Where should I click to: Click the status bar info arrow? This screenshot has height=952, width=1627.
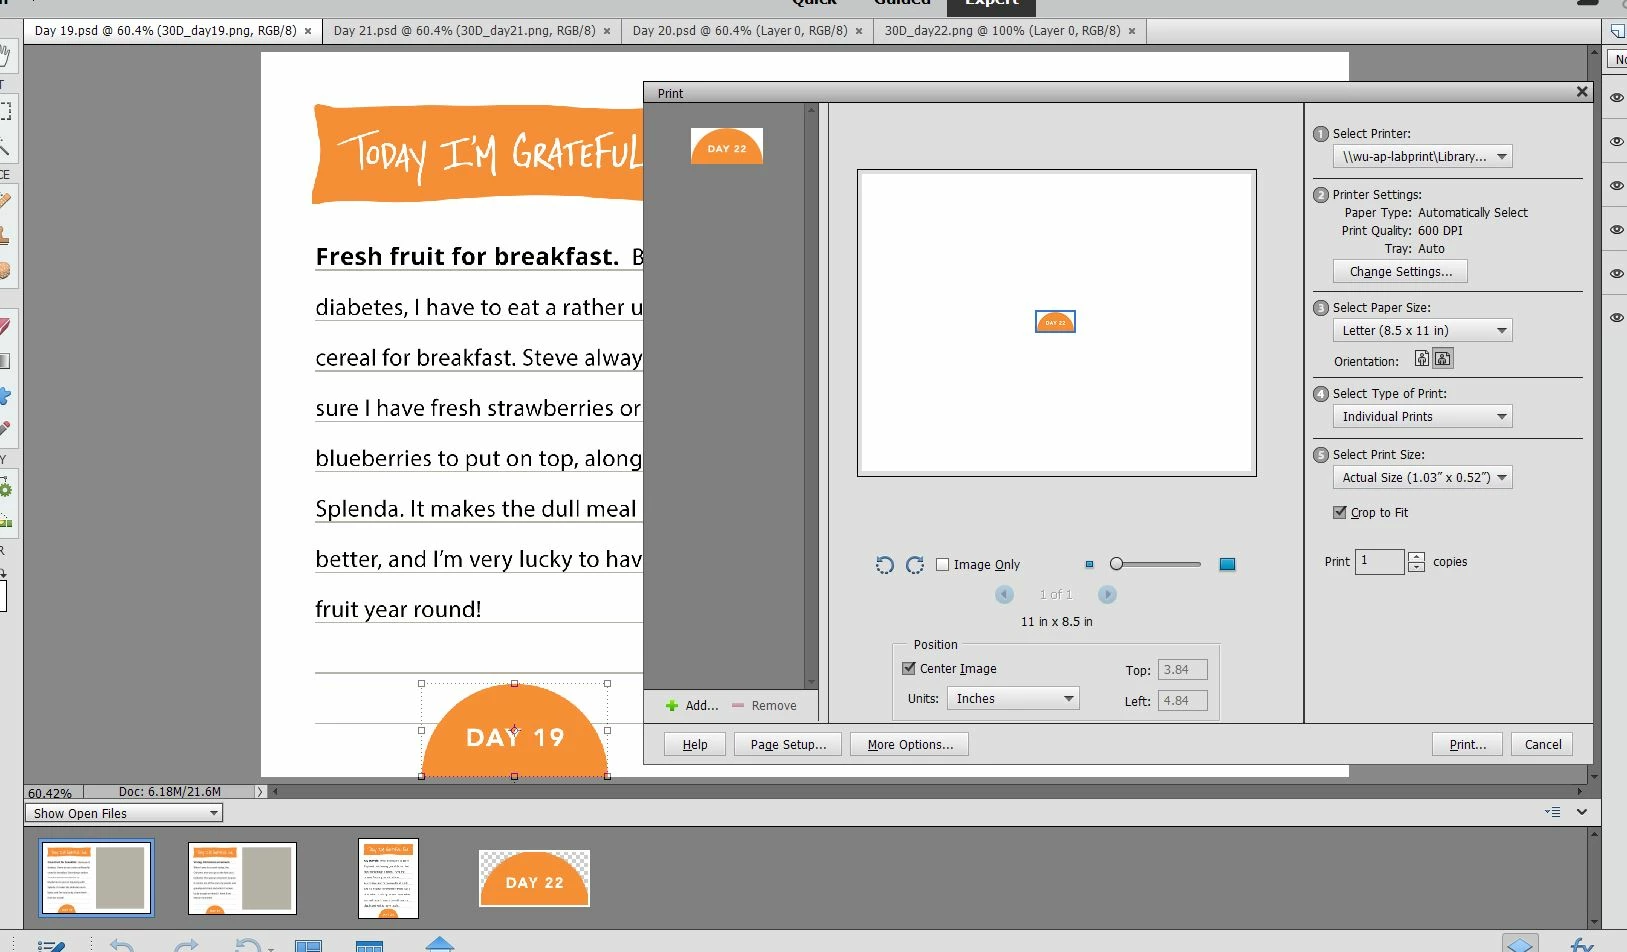(x=260, y=791)
